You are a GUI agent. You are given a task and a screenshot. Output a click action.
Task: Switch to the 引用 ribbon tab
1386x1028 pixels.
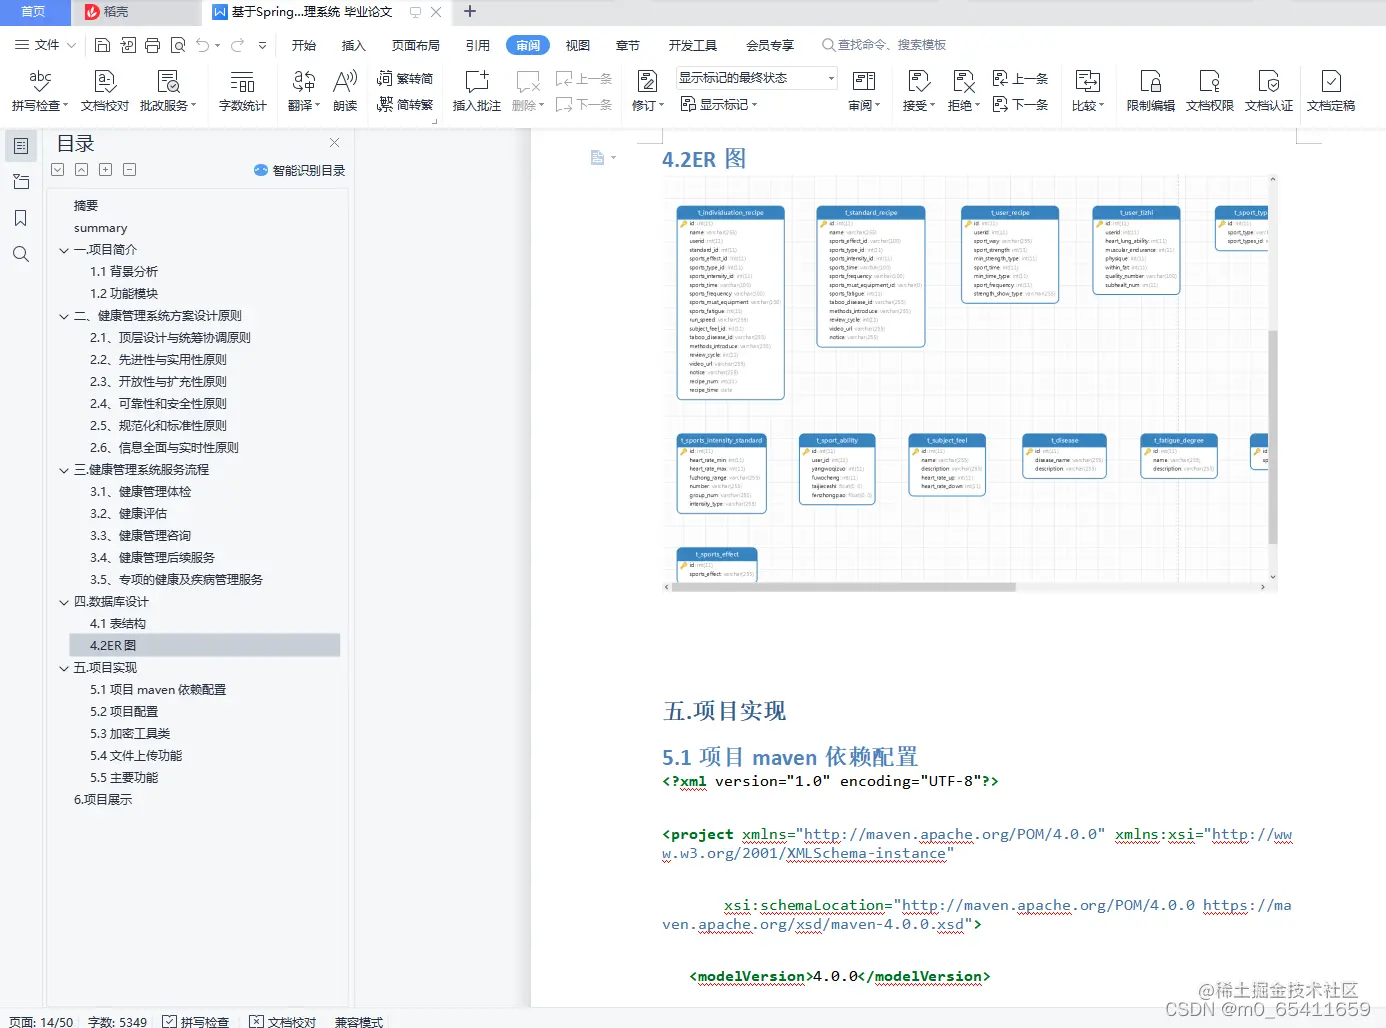pos(478,45)
